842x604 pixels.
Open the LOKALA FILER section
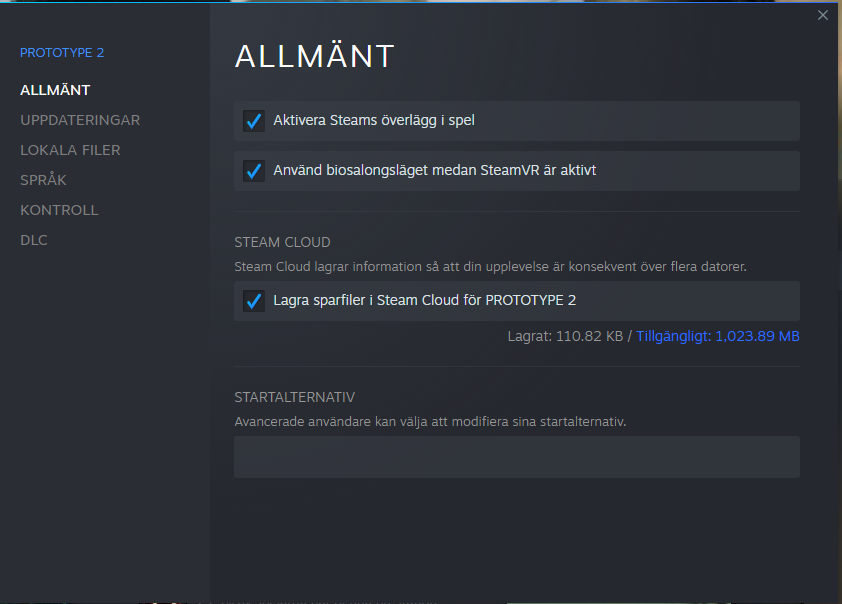click(70, 150)
